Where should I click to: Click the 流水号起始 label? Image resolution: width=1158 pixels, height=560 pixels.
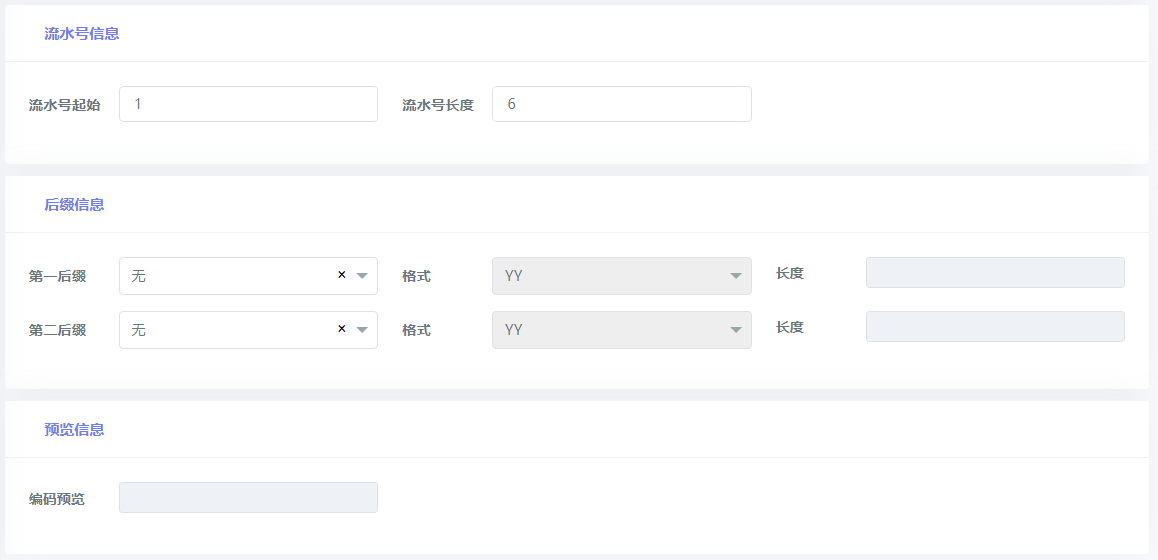pos(65,105)
